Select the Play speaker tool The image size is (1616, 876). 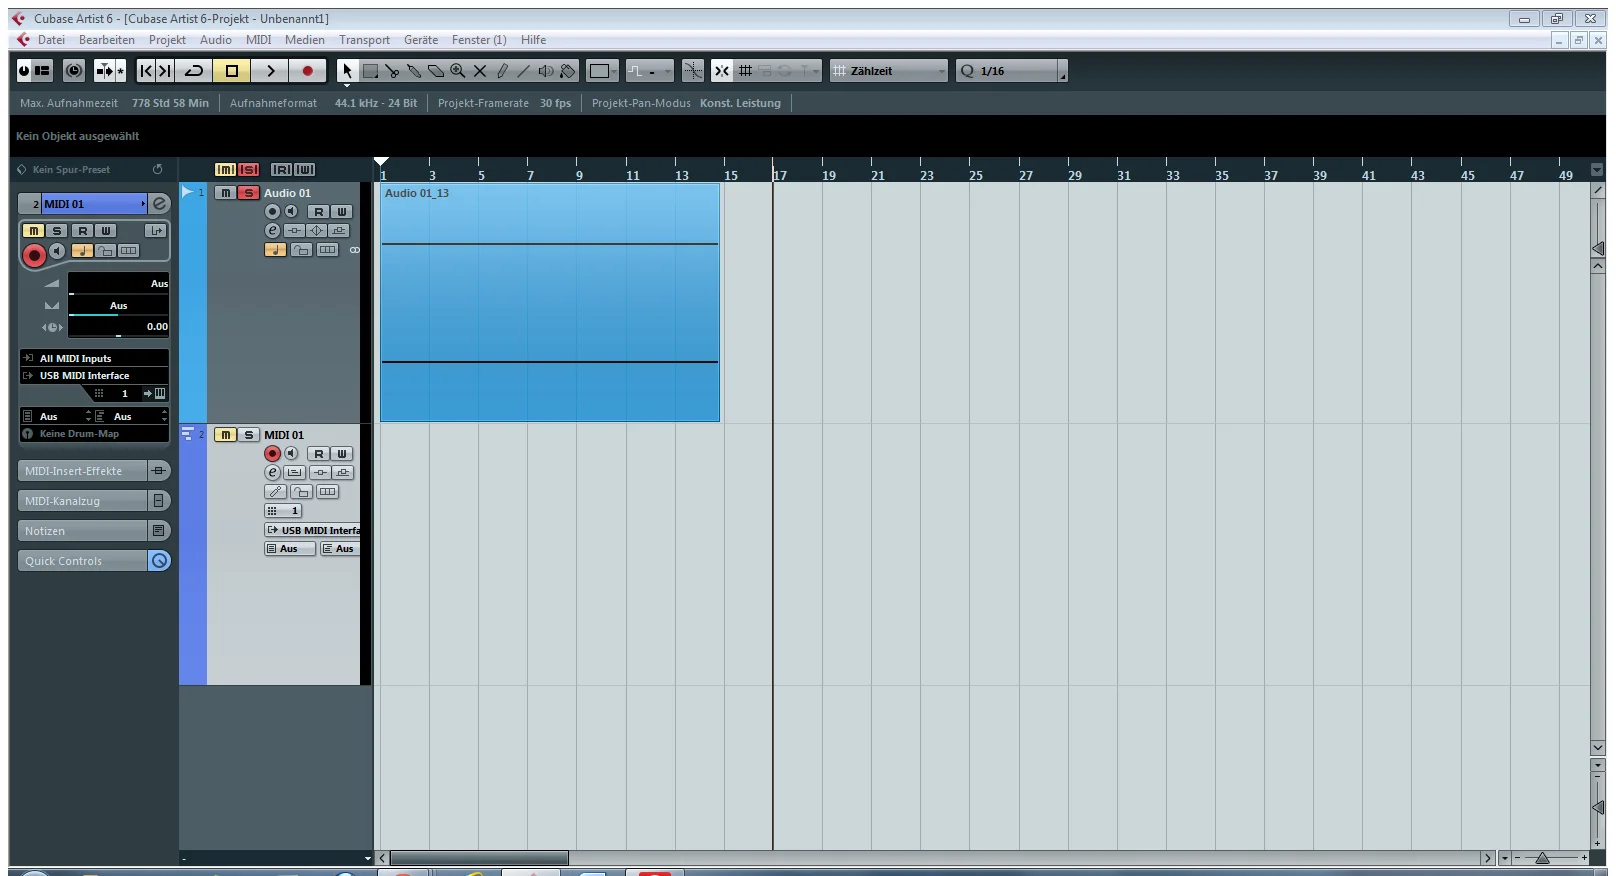click(x=546, y=71)
